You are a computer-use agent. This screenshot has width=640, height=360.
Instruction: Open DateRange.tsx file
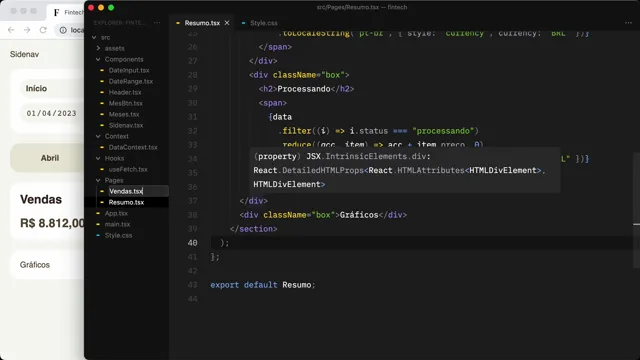coord(131,81)
